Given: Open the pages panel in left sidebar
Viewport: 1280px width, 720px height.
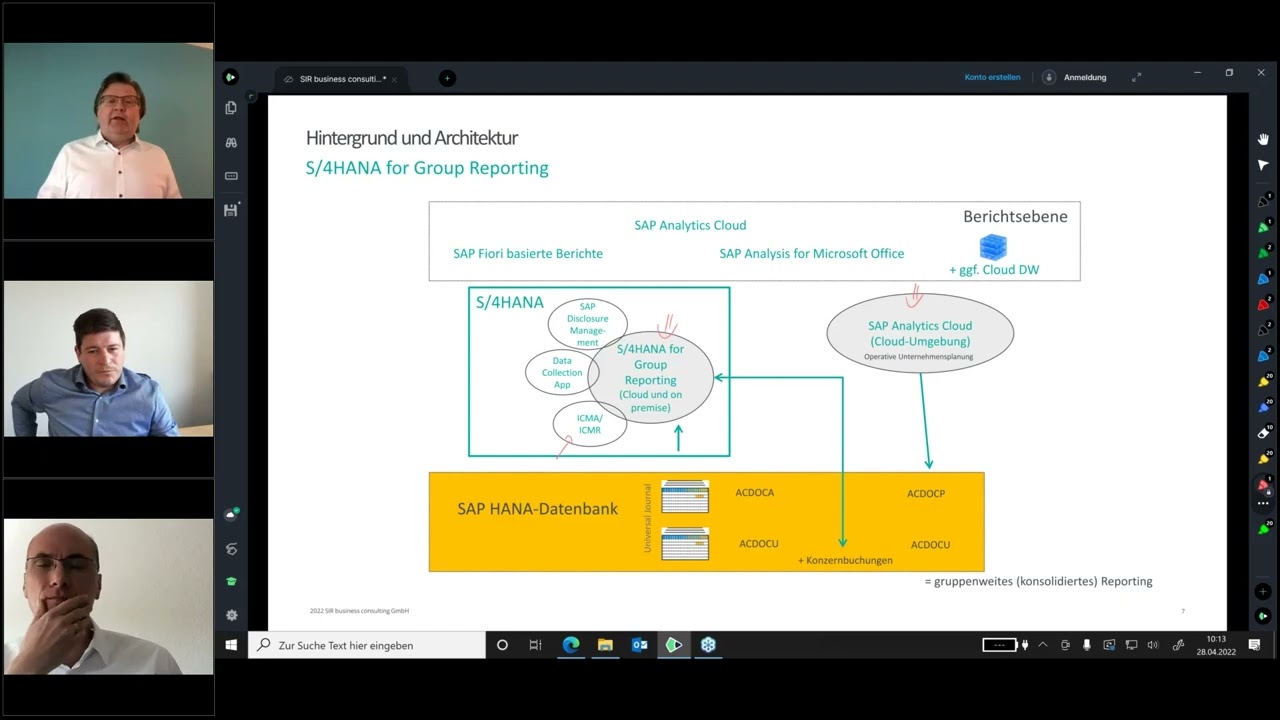Looking at the screenshot, I should (231, 108).
